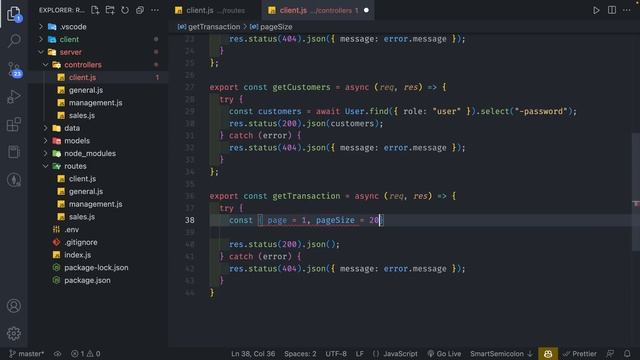Image resolution: width=640 pixels, height=360 pixels.
Task: Open editor more actions ellipsis
Action: (x=627, y=10)
